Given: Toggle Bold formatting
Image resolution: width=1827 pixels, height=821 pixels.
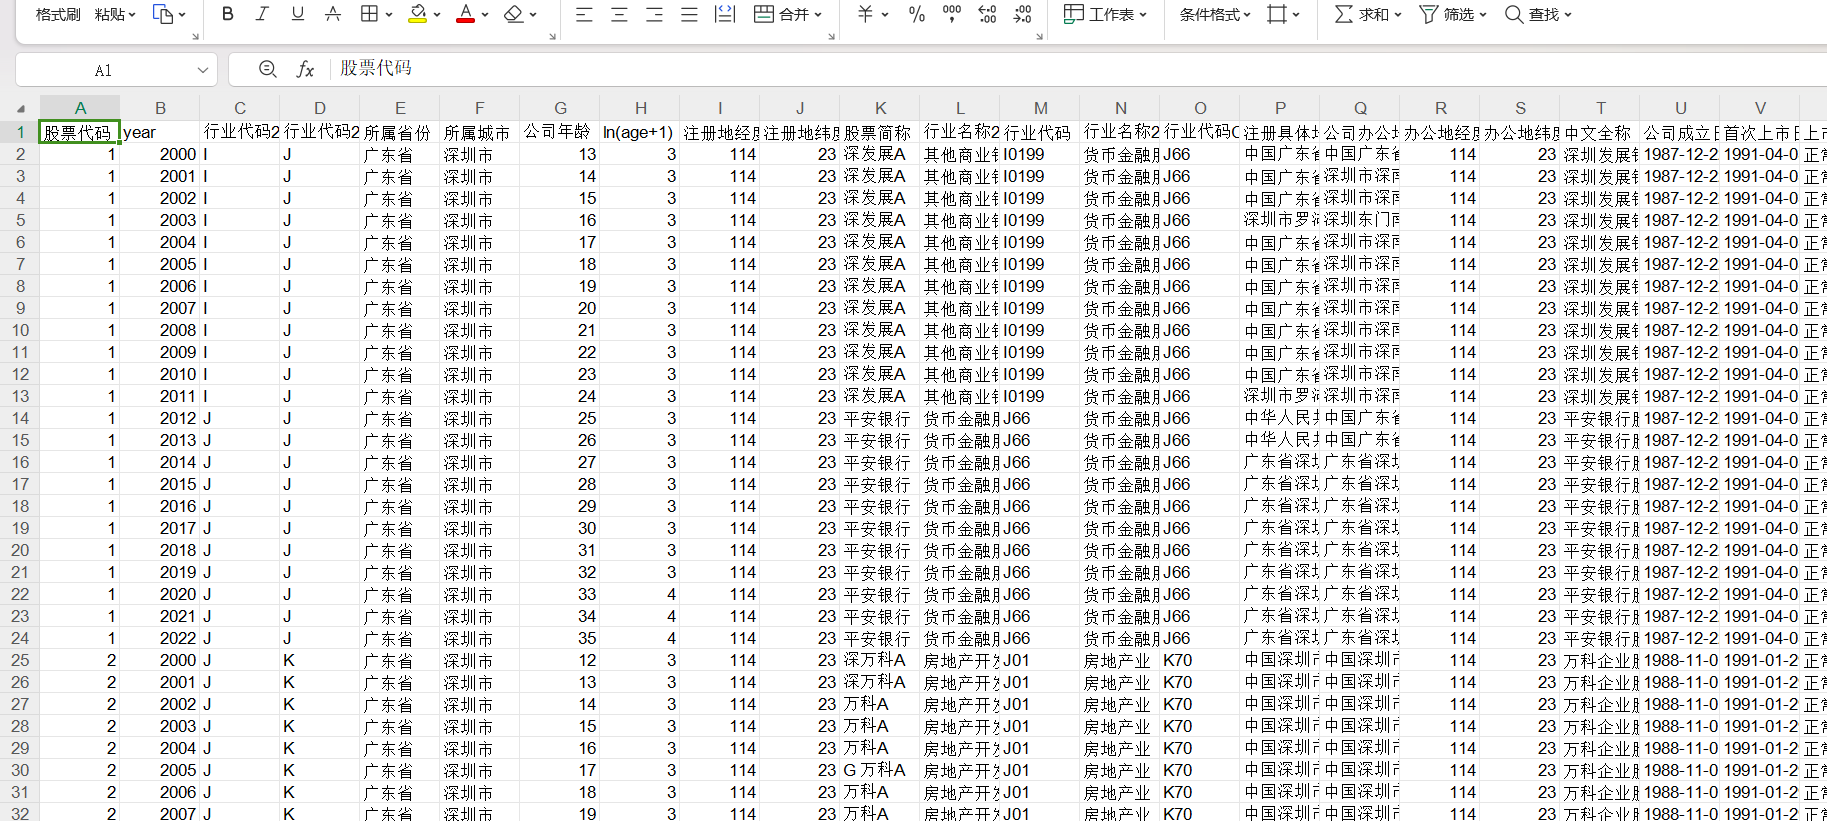Looking at the screenshot, I should click(228, 14).
